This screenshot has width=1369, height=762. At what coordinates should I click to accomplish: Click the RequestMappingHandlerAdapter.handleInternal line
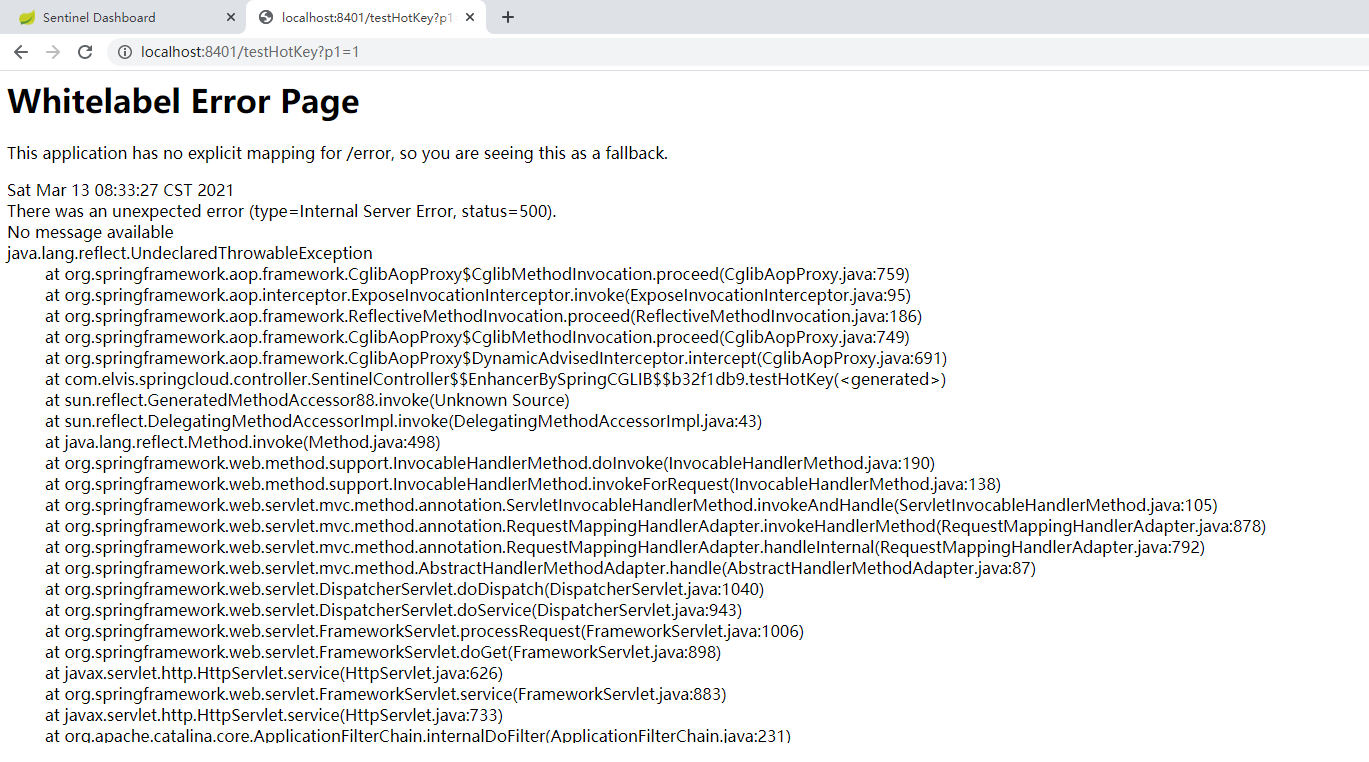(x=625, y=547)
